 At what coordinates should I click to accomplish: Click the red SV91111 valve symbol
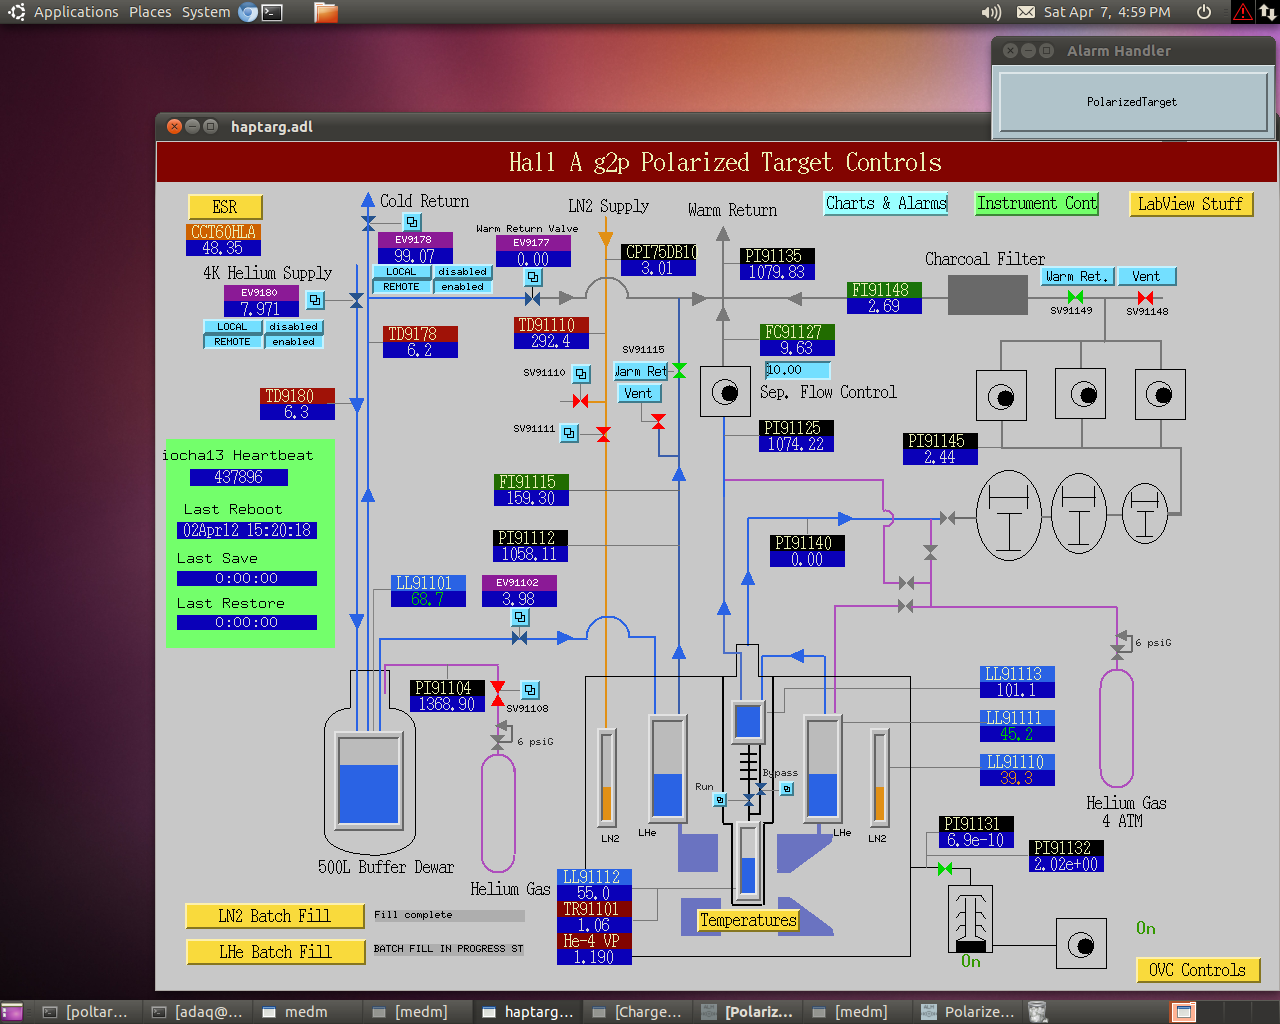pos(603,434)
